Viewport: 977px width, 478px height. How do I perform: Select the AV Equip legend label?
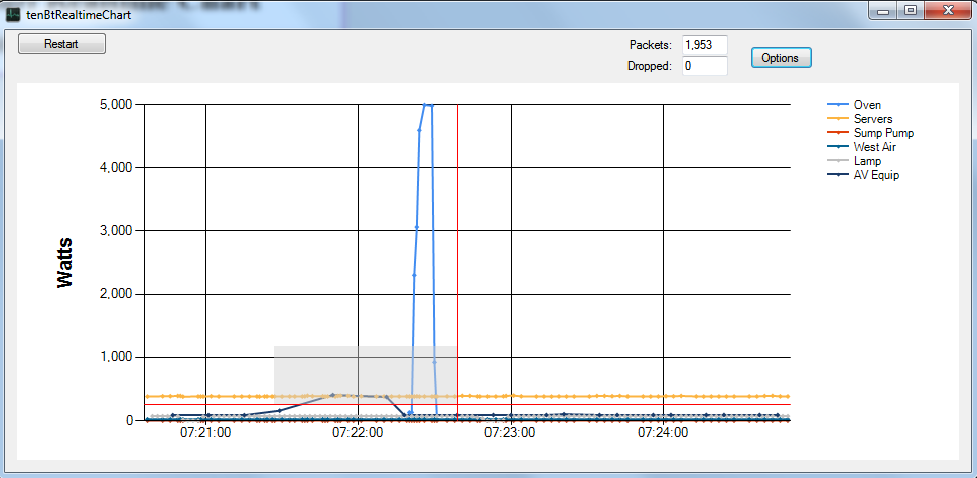[876, 174]
